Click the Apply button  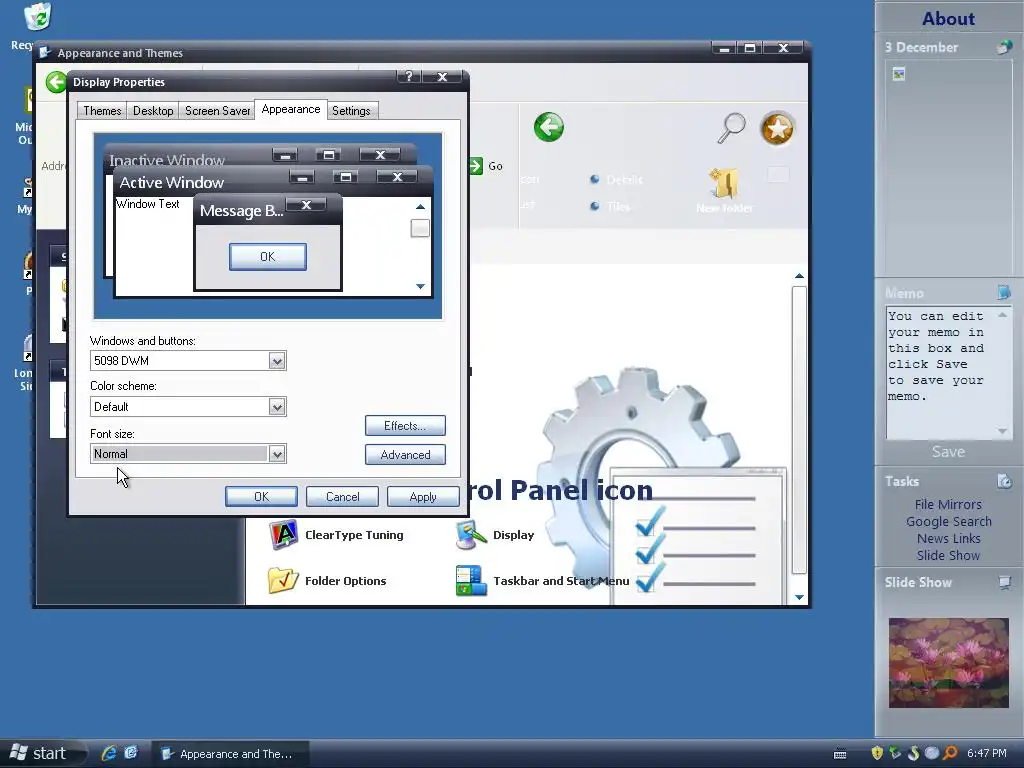[x=423, y=497]
